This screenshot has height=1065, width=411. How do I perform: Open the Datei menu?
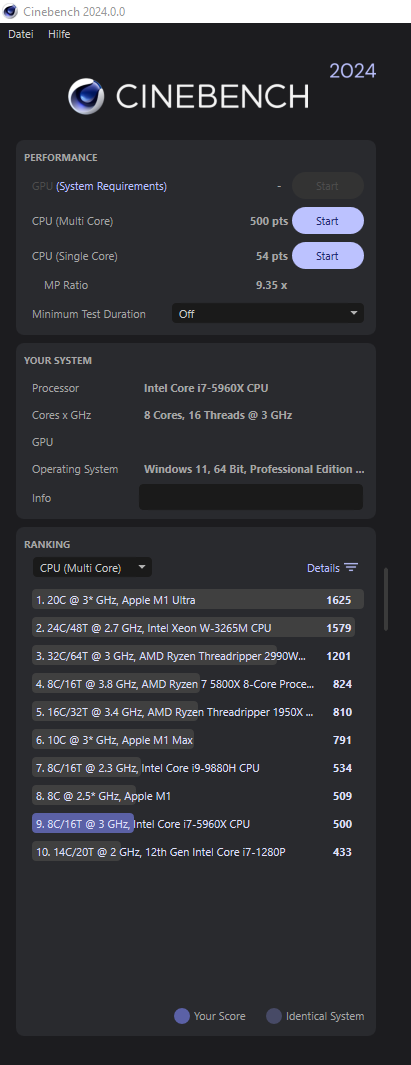click(x=20, y=34)
